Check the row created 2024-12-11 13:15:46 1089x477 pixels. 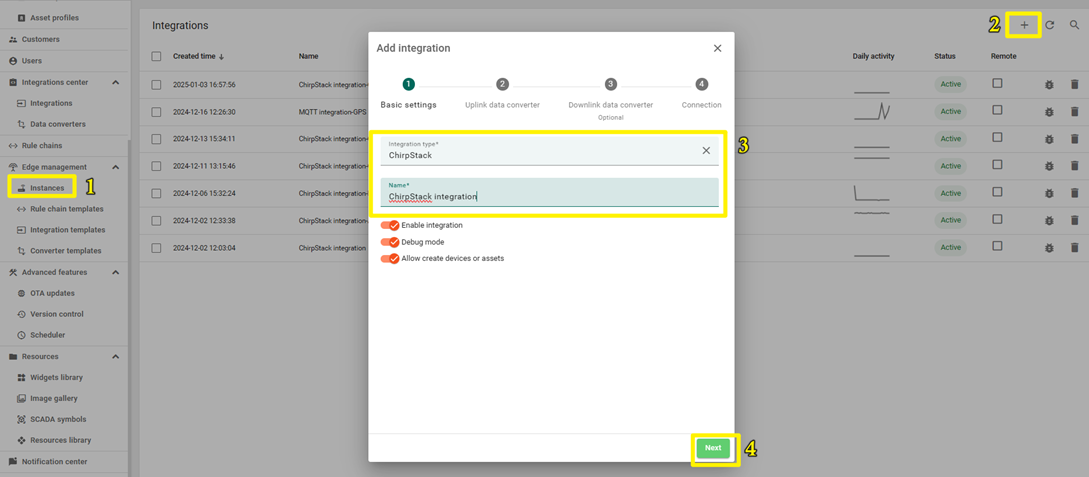click(x=156, y=166)
